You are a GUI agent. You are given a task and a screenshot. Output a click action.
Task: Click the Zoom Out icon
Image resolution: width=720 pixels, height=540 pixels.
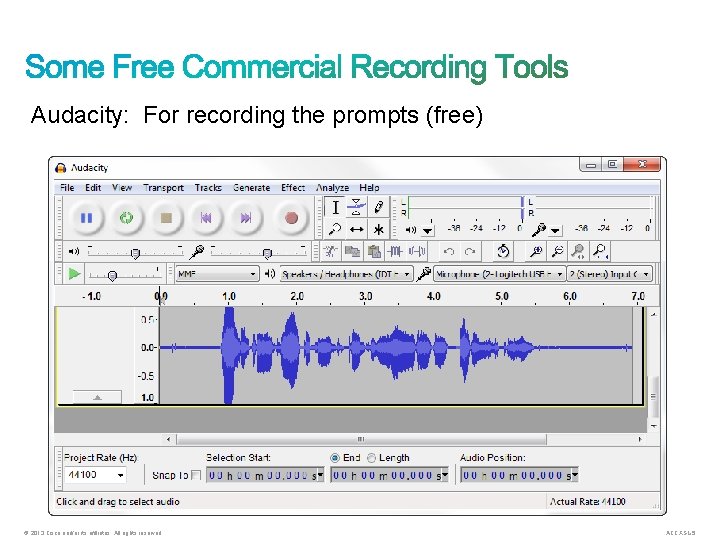557,251
